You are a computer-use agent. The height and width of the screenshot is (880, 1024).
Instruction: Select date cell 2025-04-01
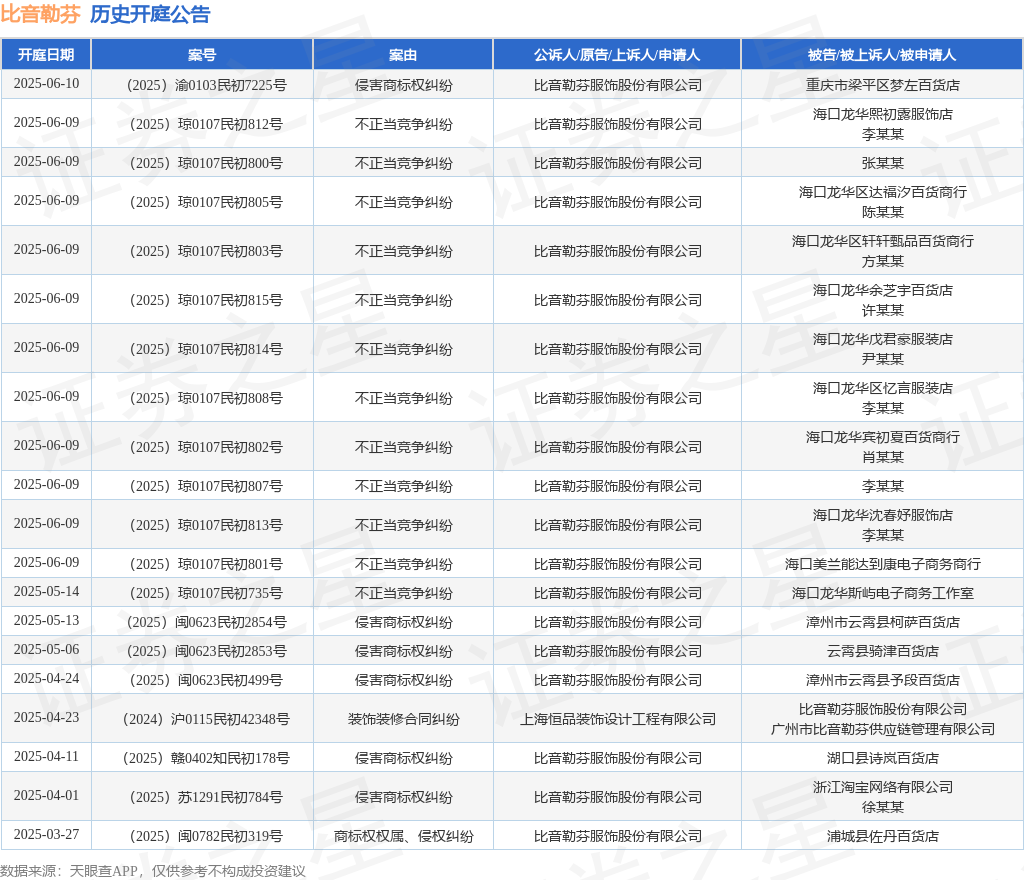(x=46, y=796)
